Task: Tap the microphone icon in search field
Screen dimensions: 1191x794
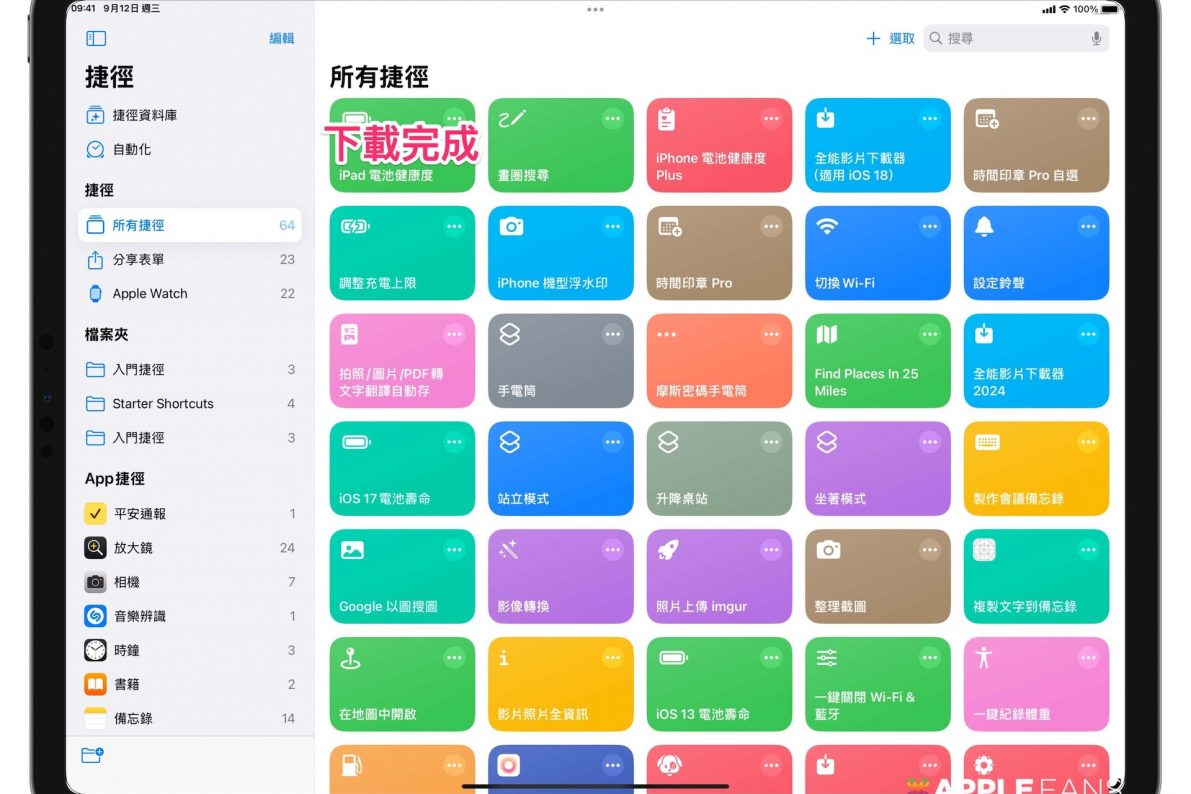Action: (1096, 38)
